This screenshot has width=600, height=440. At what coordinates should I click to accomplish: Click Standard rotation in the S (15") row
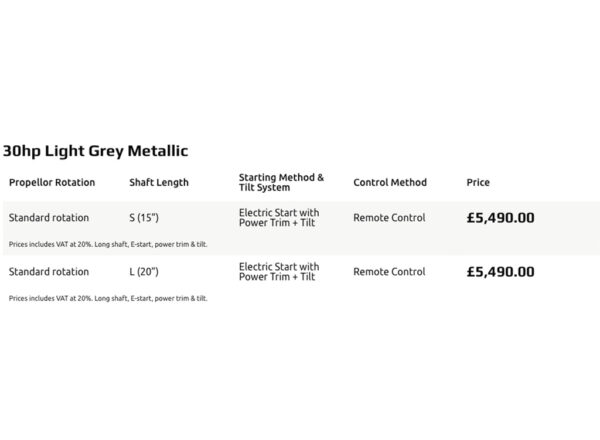49,217
